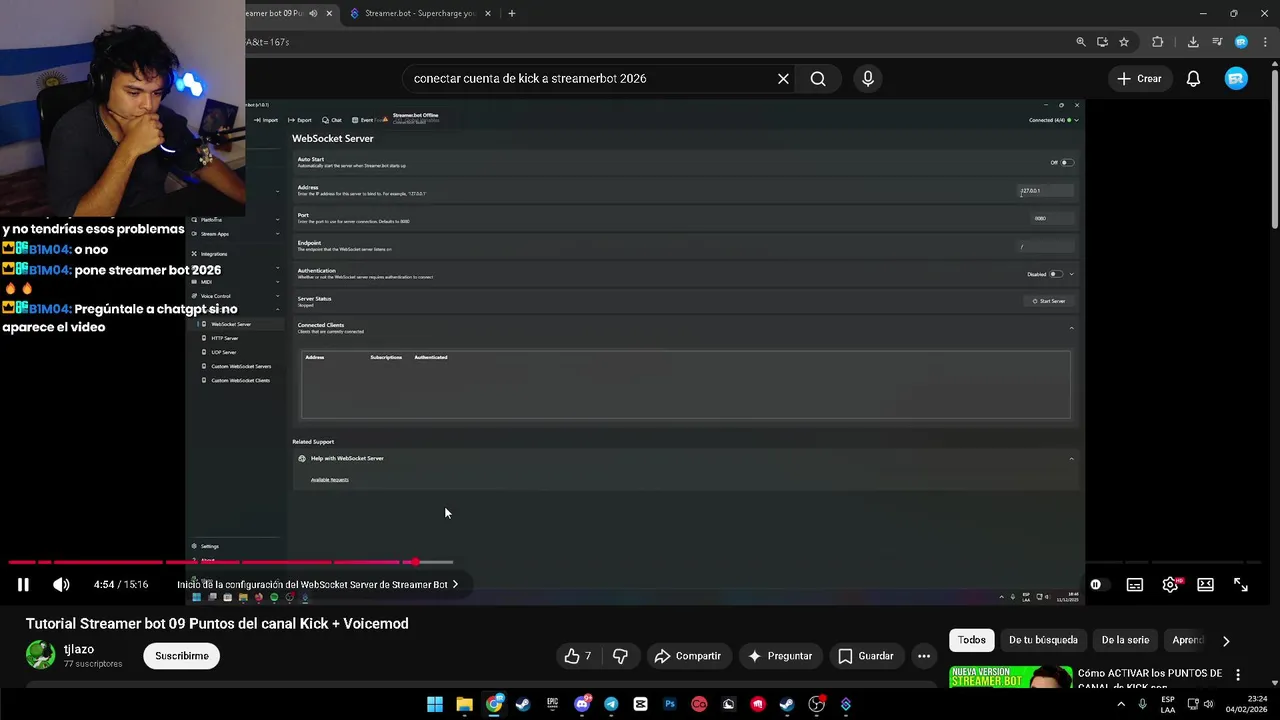Open the Export menu item
The height and width of the screenshot is (720, 1280).
pos(299,120)
